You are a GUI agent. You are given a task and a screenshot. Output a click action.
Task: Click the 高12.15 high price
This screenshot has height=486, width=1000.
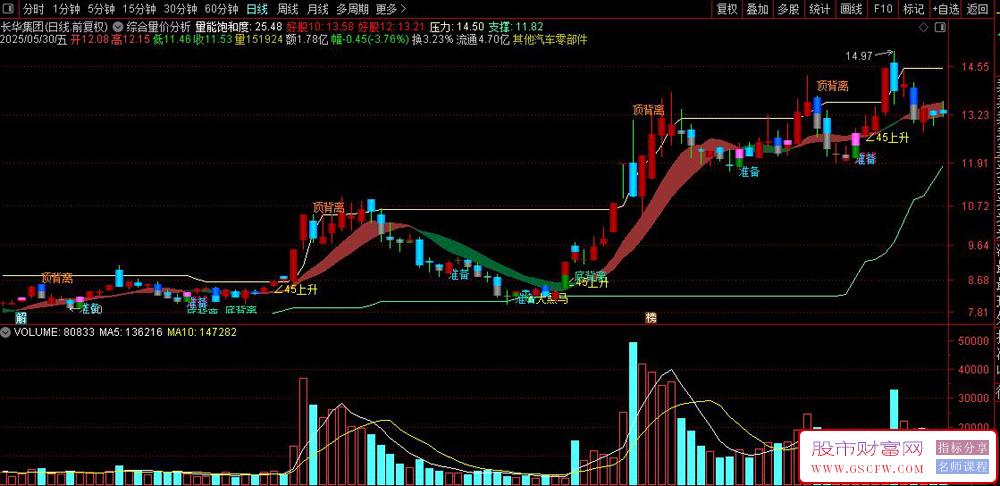130,39
